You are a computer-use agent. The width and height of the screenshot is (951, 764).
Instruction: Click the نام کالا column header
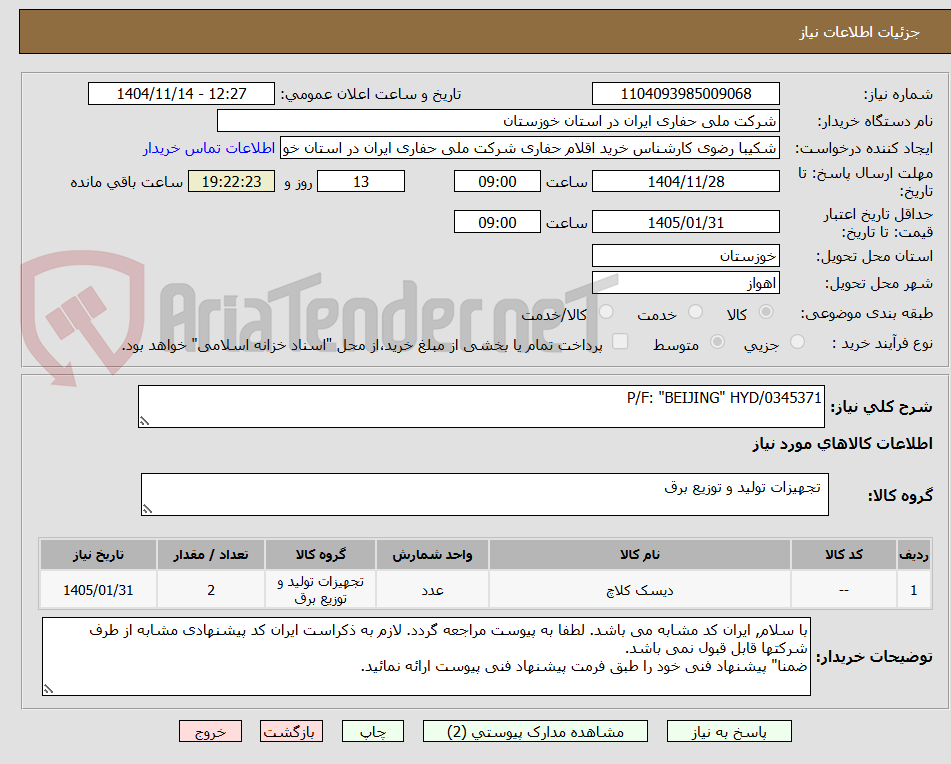click(640, 555)
